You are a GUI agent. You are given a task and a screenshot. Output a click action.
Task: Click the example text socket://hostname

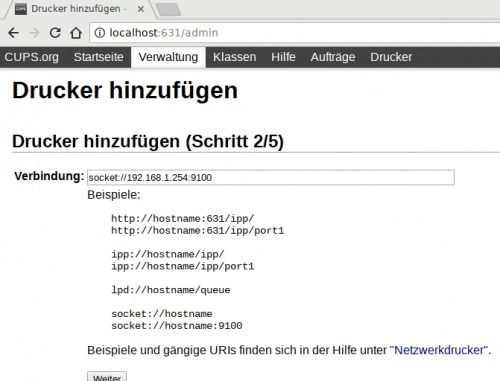point(162,314)
